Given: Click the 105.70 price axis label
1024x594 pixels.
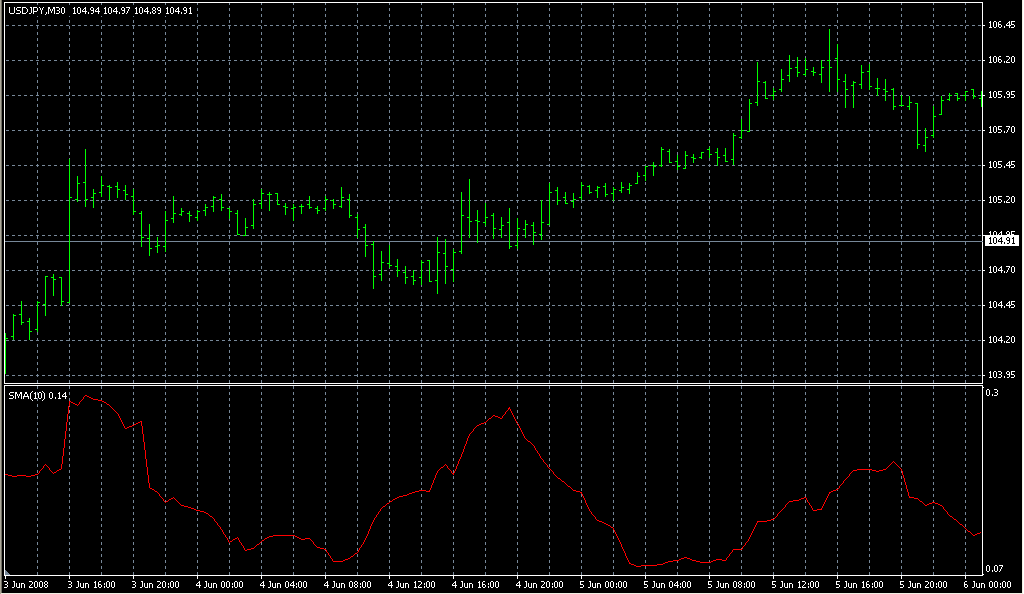Looking at the screenshot, I should click(1001, 130).
